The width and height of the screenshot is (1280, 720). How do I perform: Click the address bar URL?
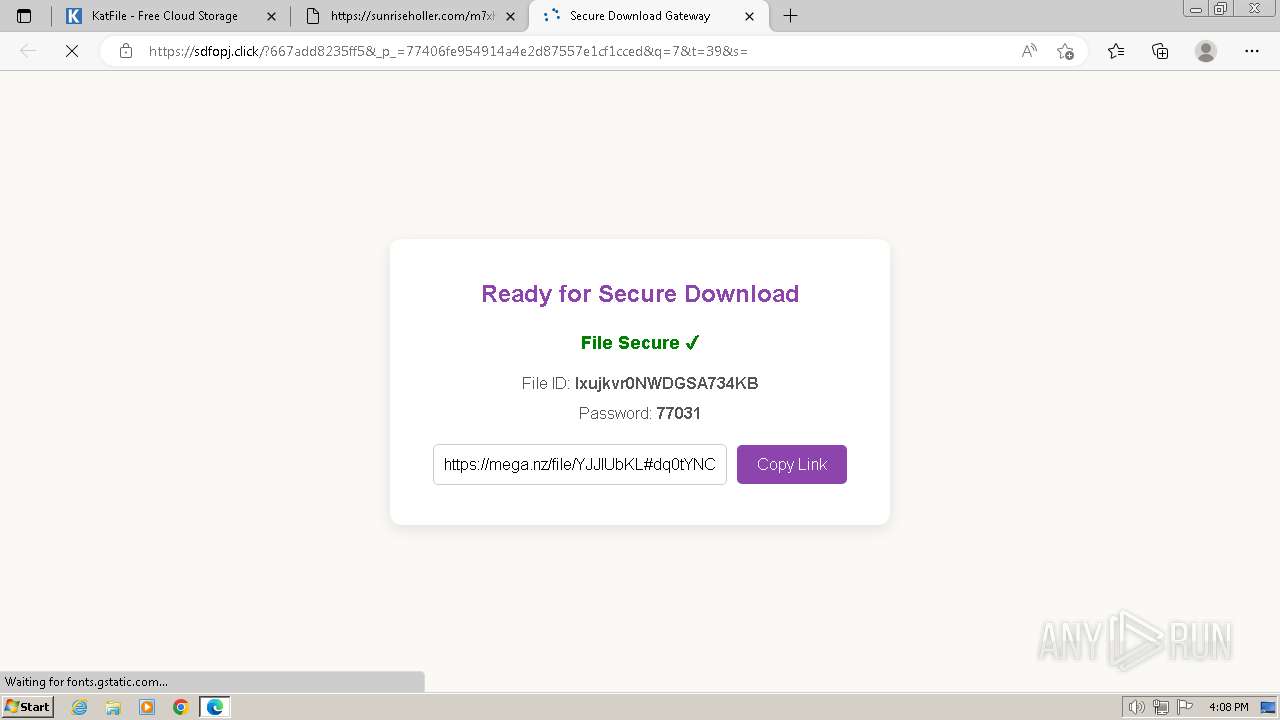click(x=448, y=51)
